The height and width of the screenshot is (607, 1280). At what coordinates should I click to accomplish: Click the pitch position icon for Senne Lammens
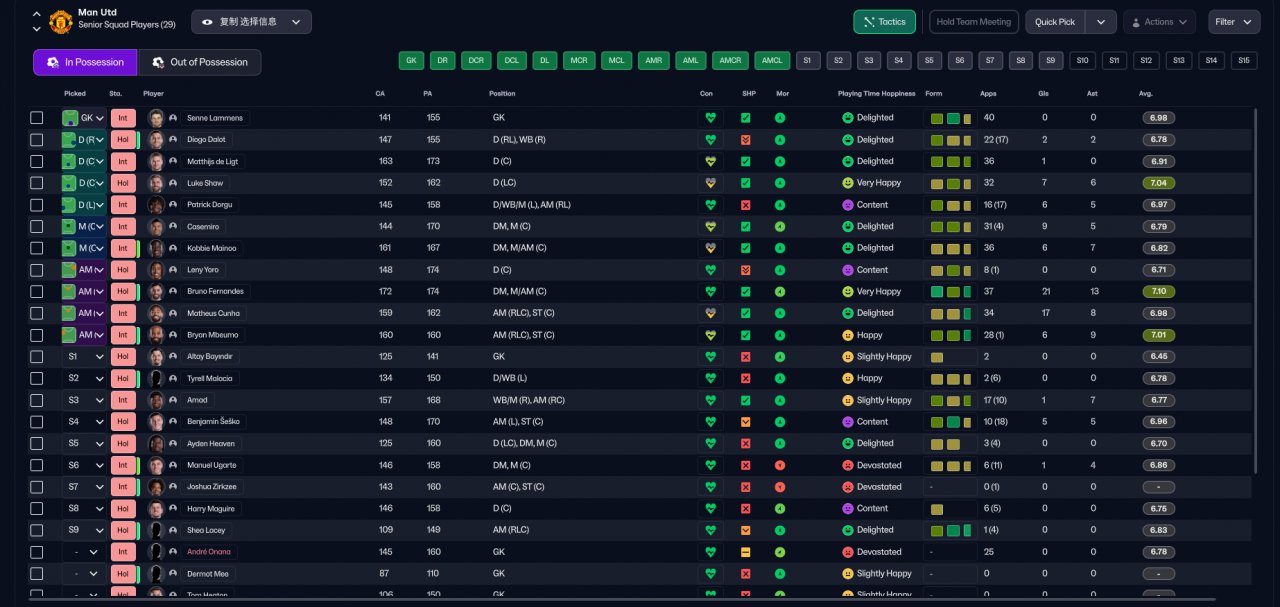[70, 118]
